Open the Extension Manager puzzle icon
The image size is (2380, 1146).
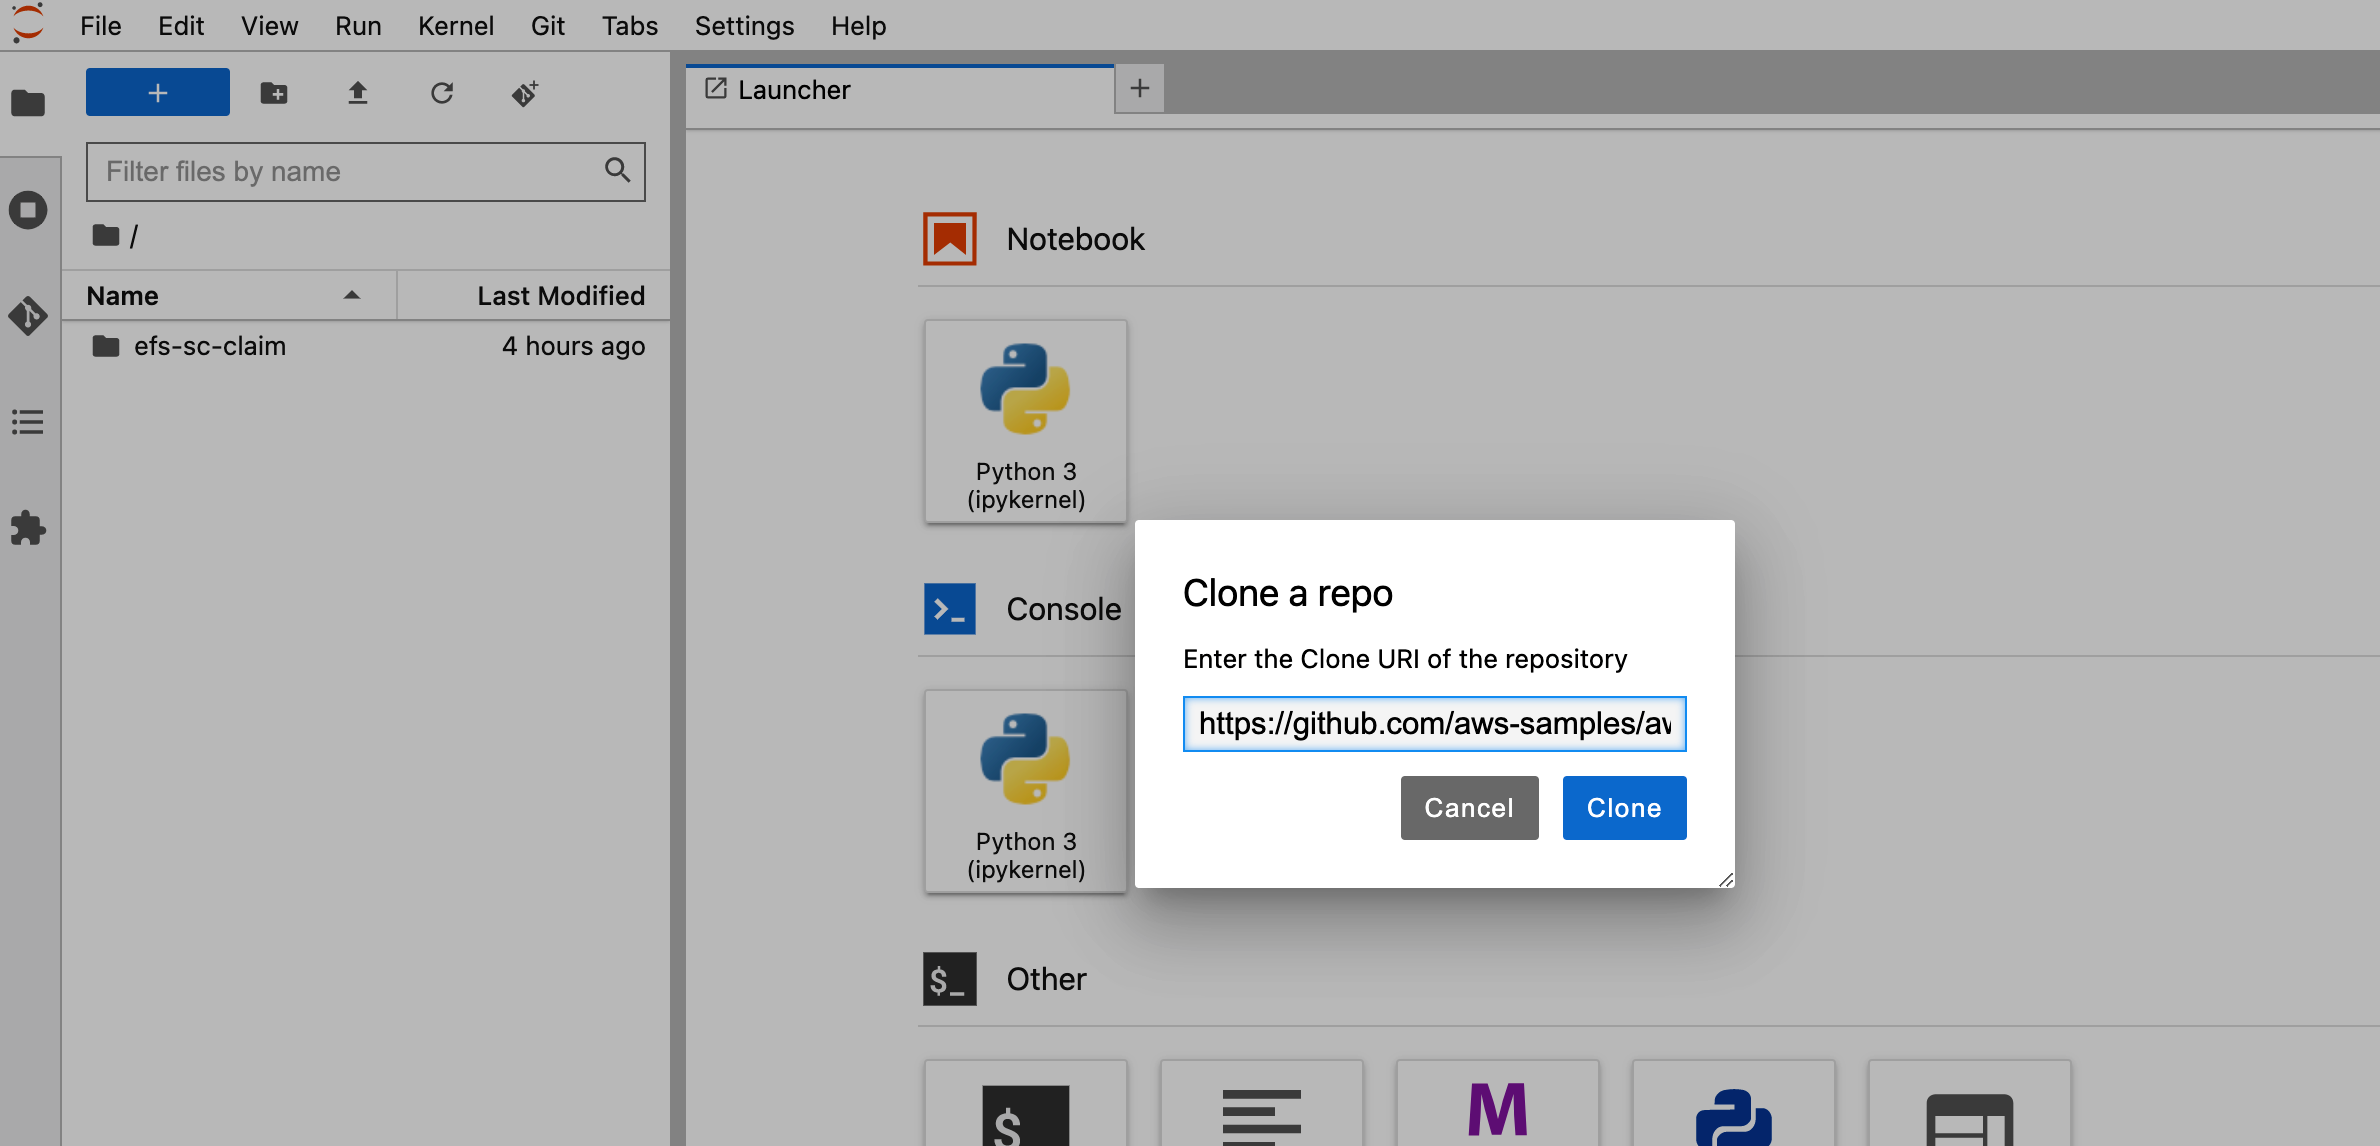[x=28, y=528]
